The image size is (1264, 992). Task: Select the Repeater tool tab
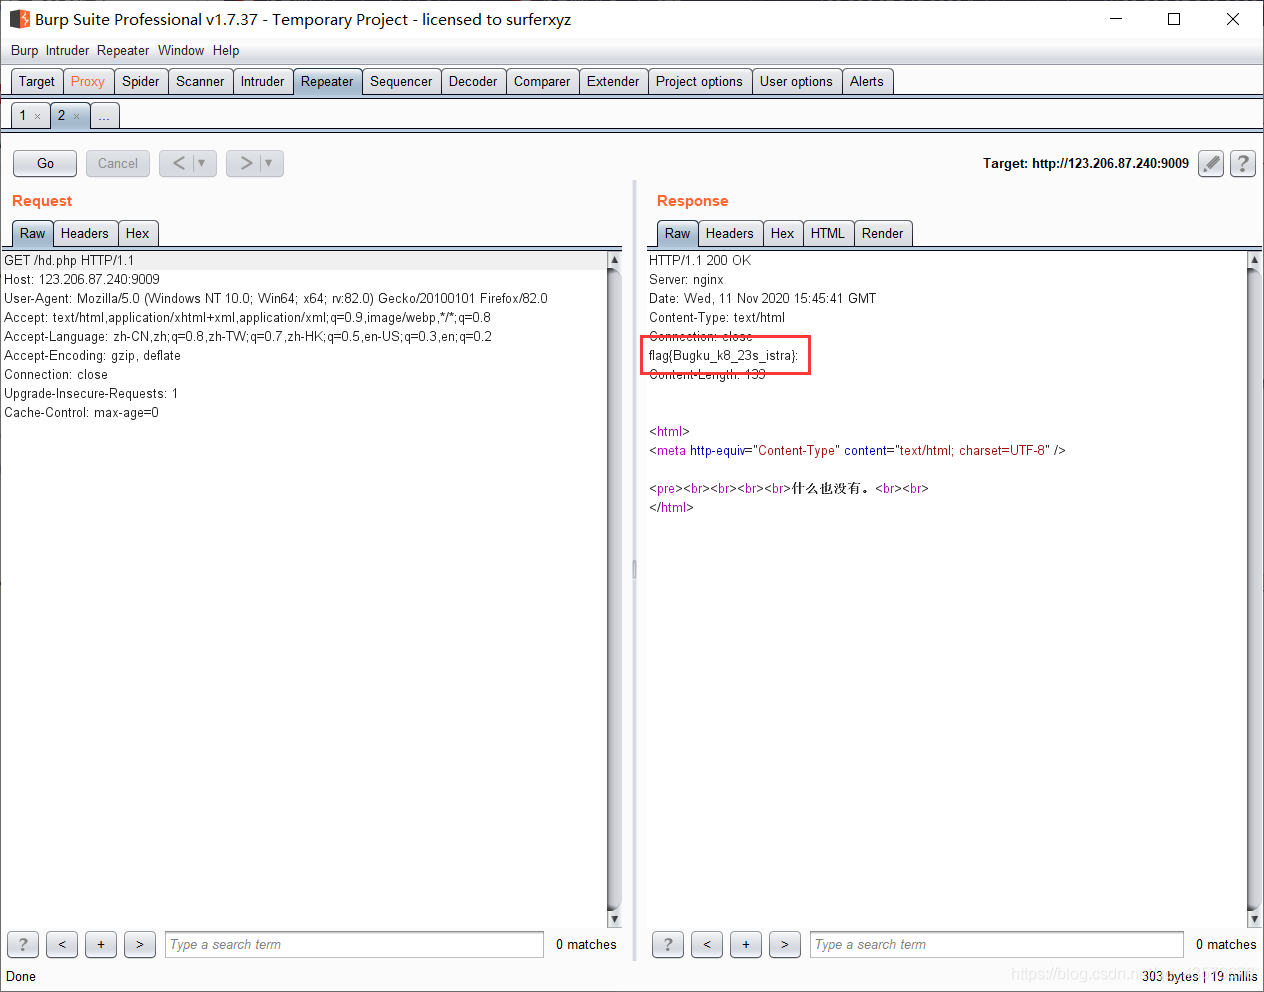[327, 82]
